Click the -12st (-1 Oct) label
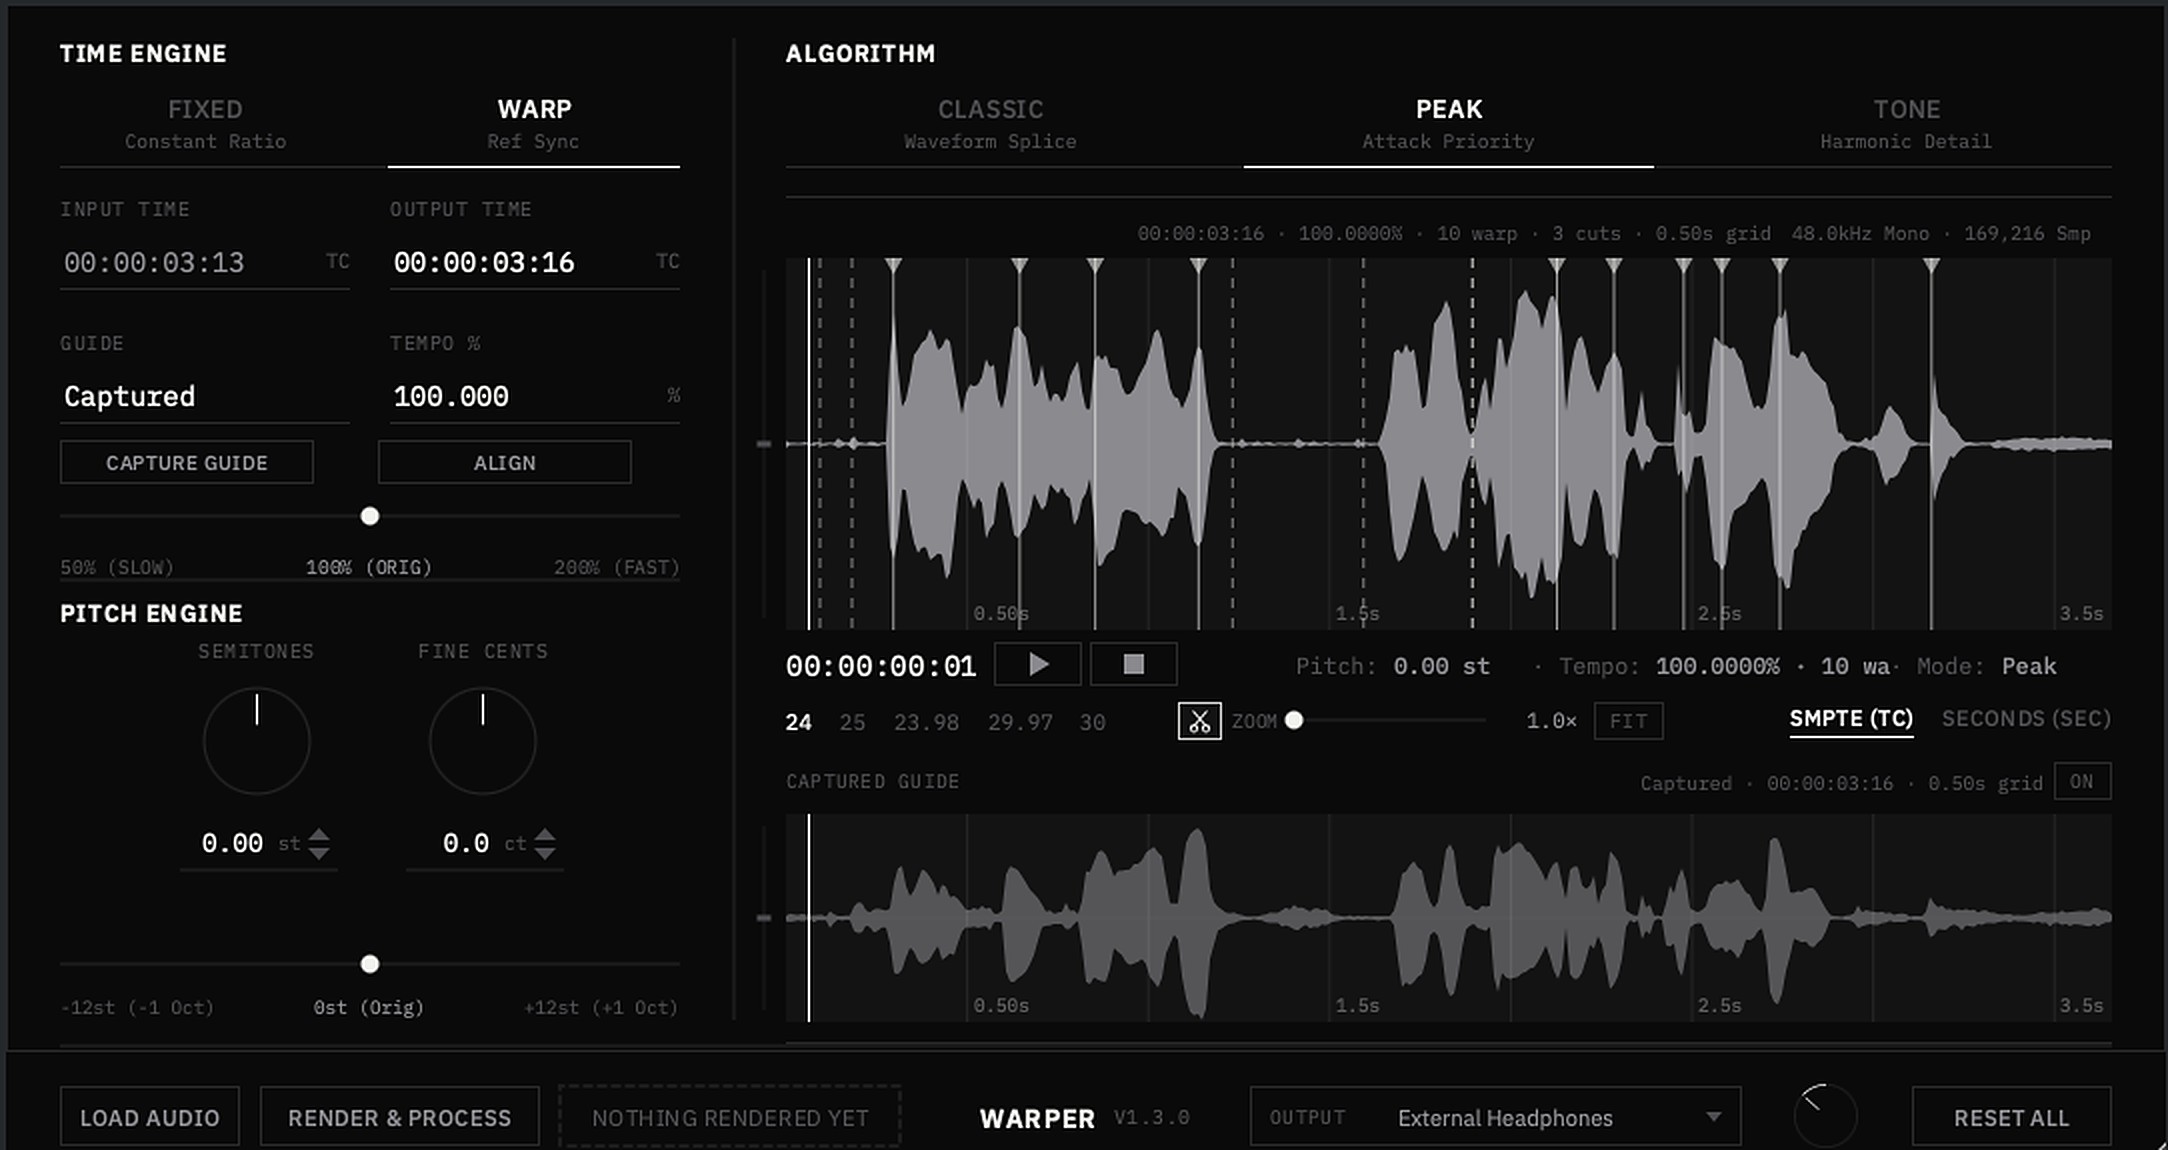The height and width of the screenshot is (1150, 2168). point(138,1008)
